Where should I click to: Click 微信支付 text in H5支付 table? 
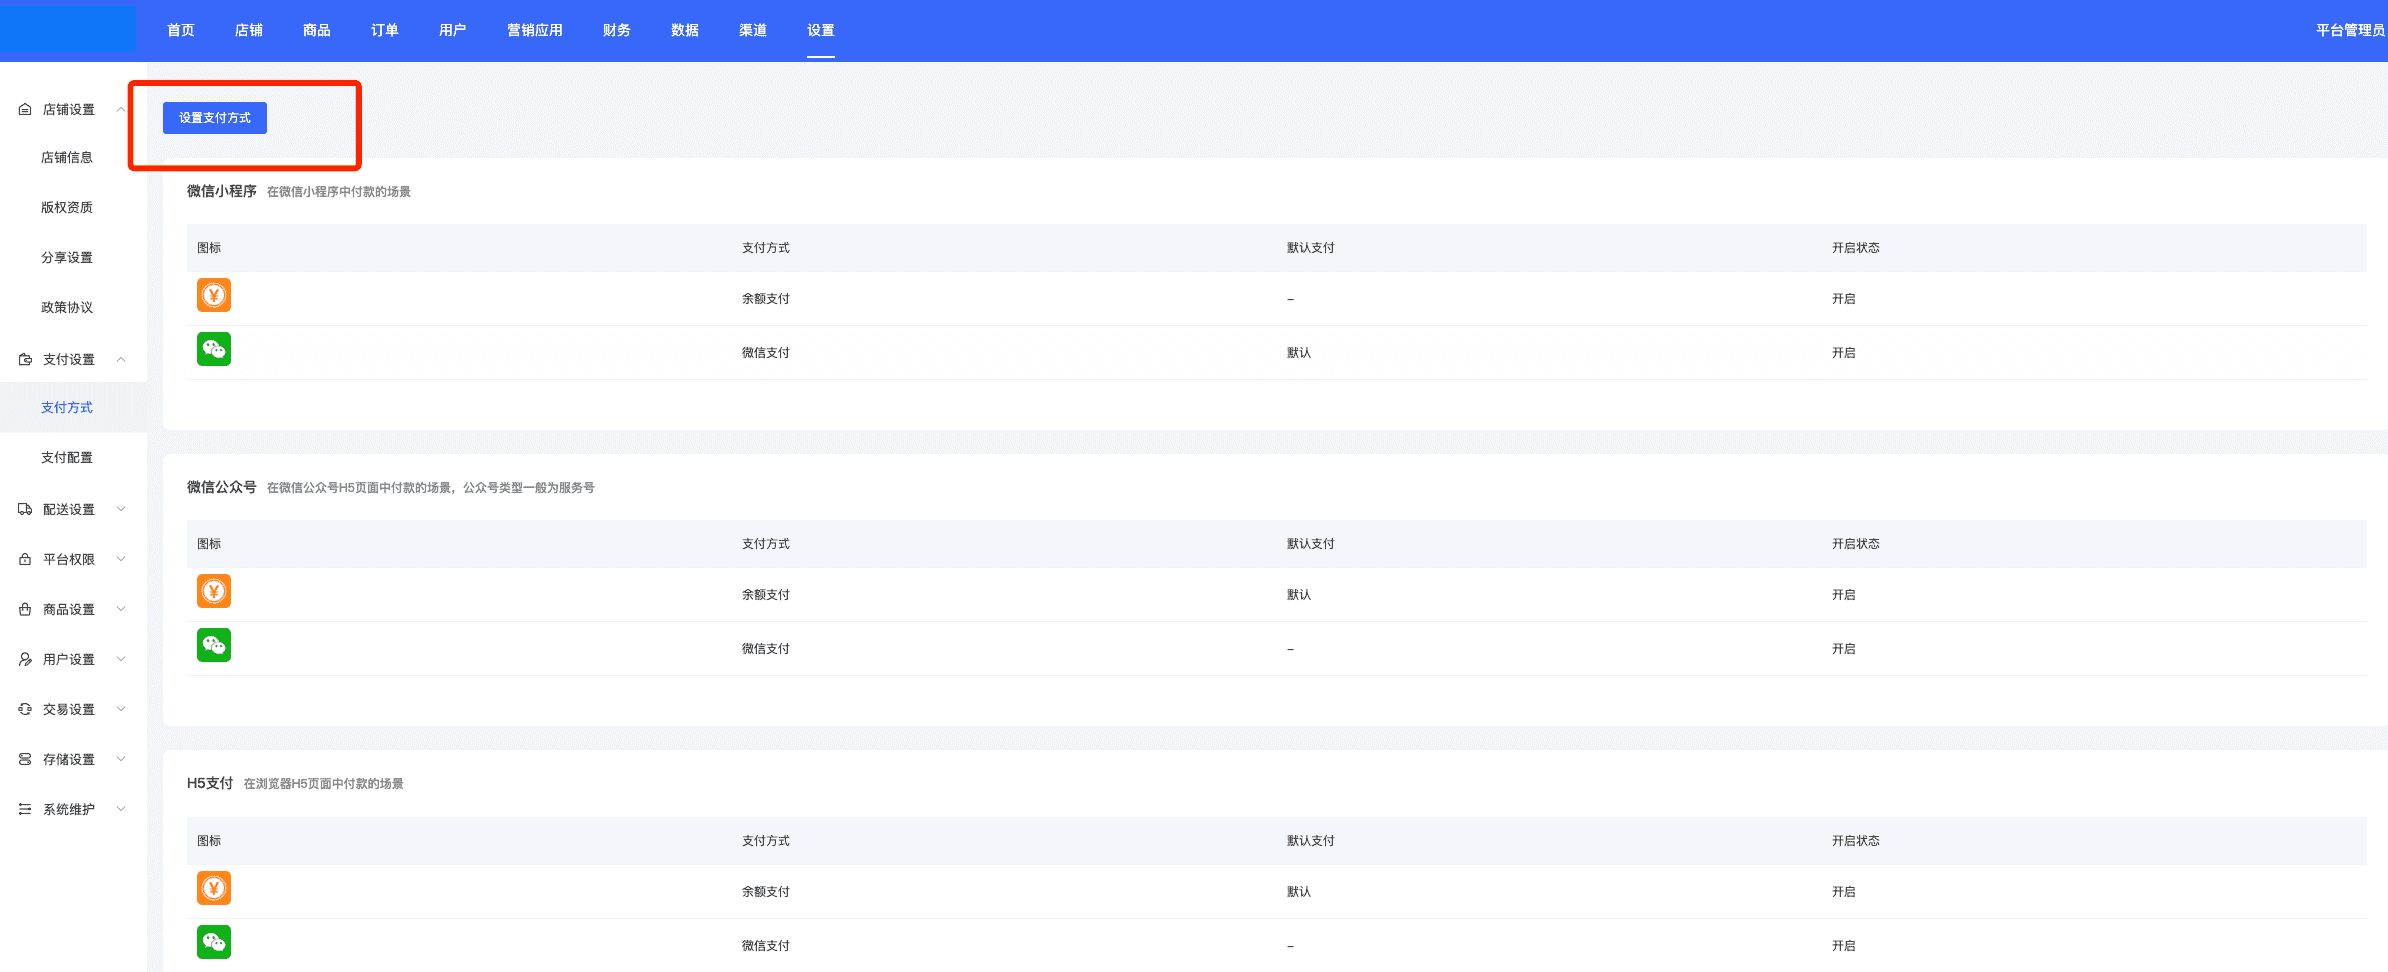click(x=766, y=946)
